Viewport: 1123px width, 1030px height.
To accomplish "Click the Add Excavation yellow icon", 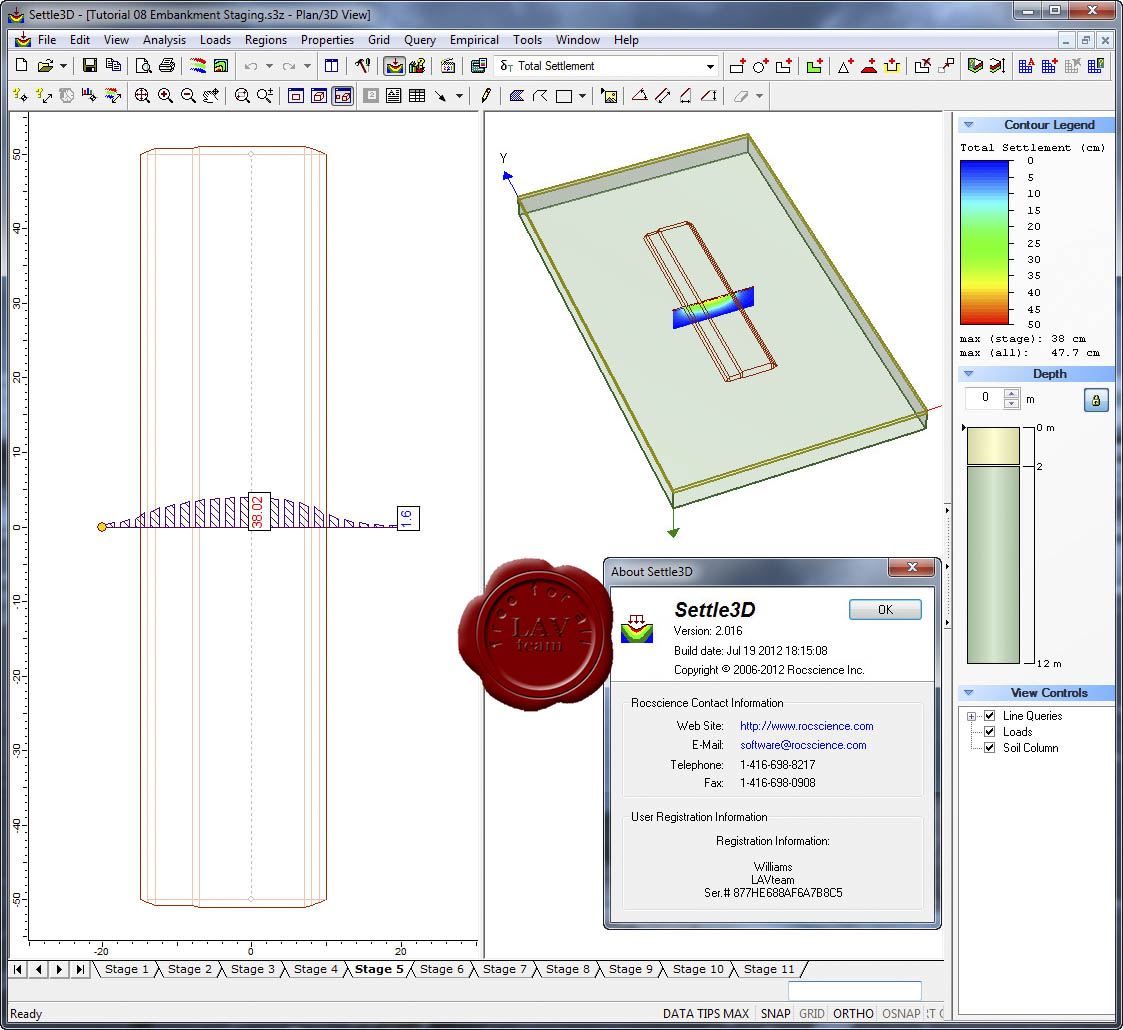I will click(892, 66).
